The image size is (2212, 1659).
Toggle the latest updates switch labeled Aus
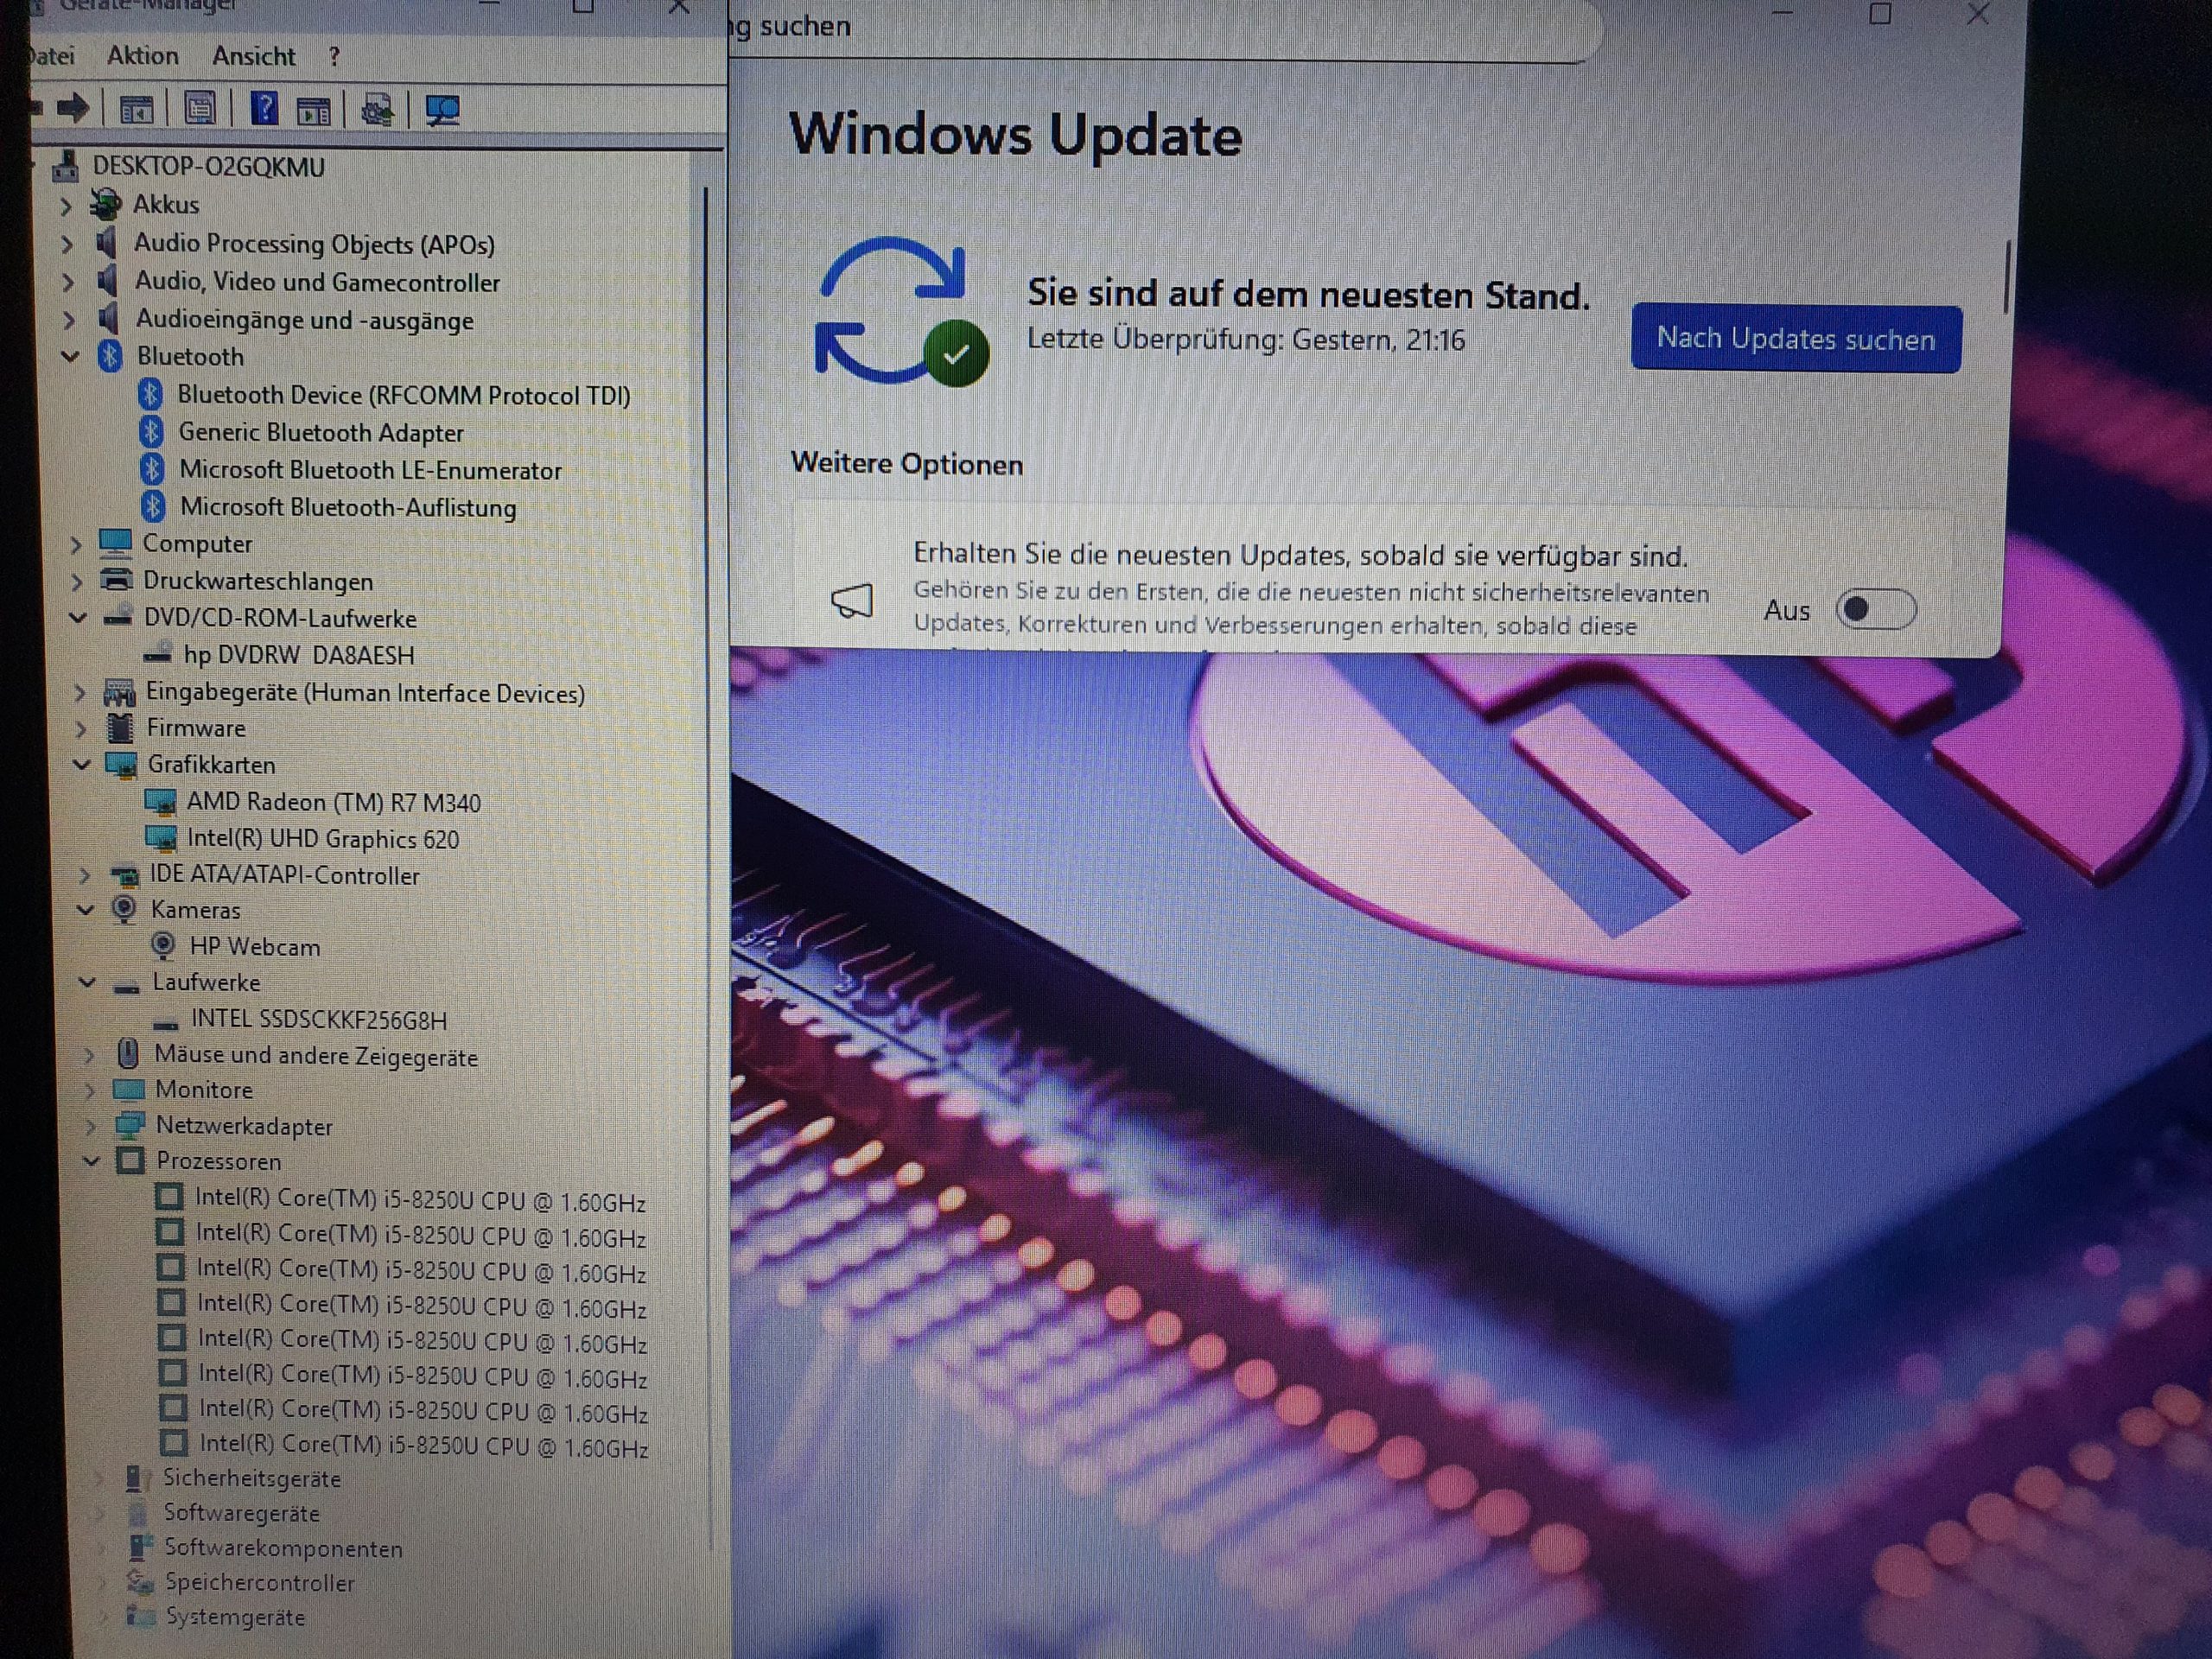1875,609
